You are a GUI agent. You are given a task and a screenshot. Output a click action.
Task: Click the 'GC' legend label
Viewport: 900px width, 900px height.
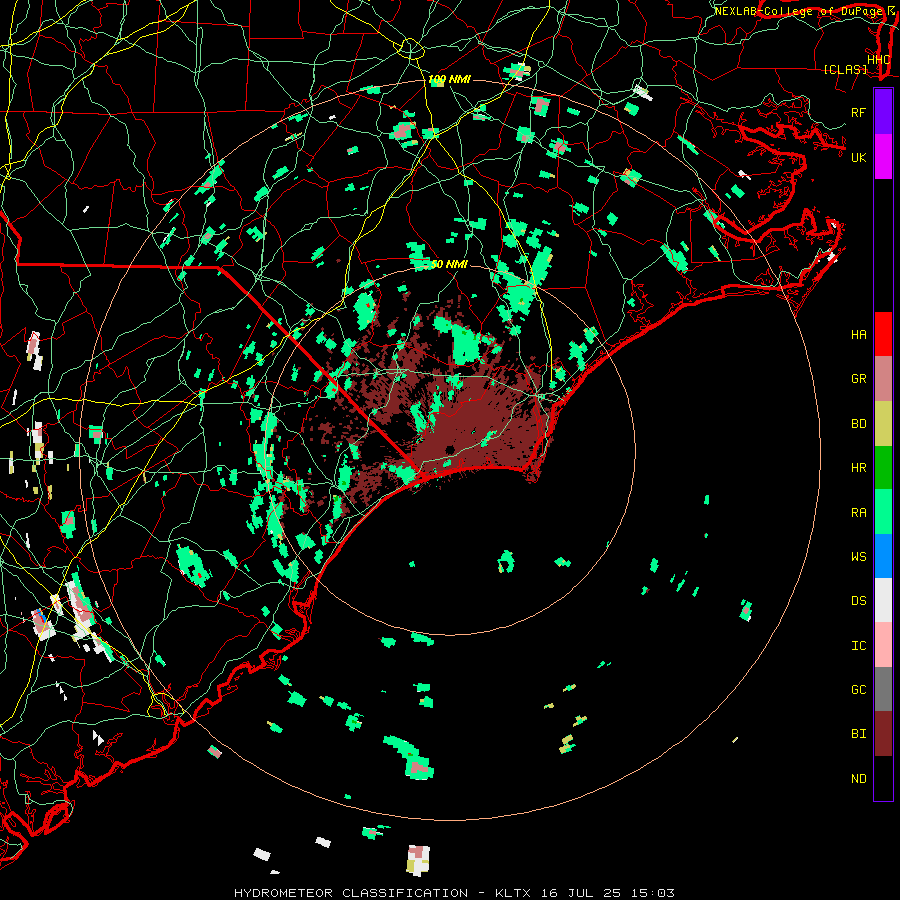[858, 689]
